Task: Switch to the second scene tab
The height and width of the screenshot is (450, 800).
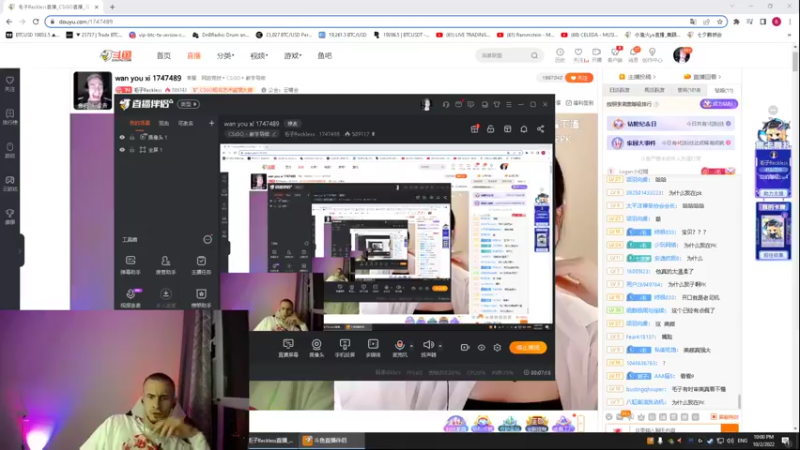Action: click(x=164, y=123)
